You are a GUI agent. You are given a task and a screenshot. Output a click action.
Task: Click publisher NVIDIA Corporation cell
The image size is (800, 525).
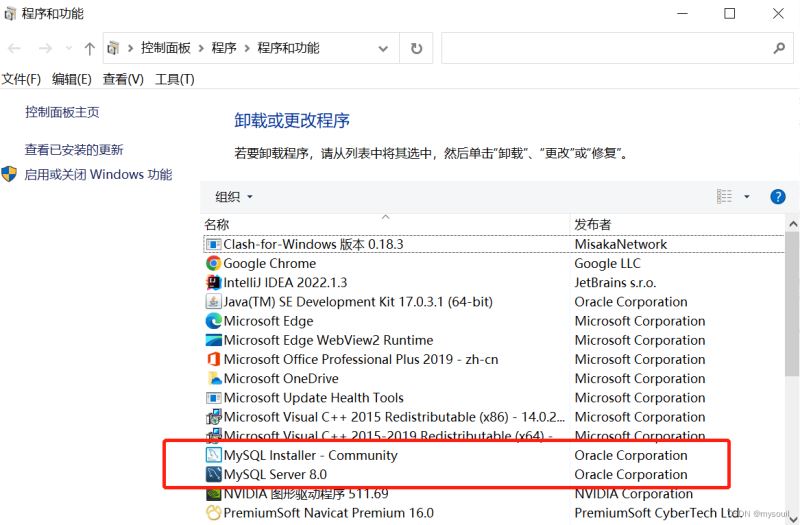tap(634, 494)
